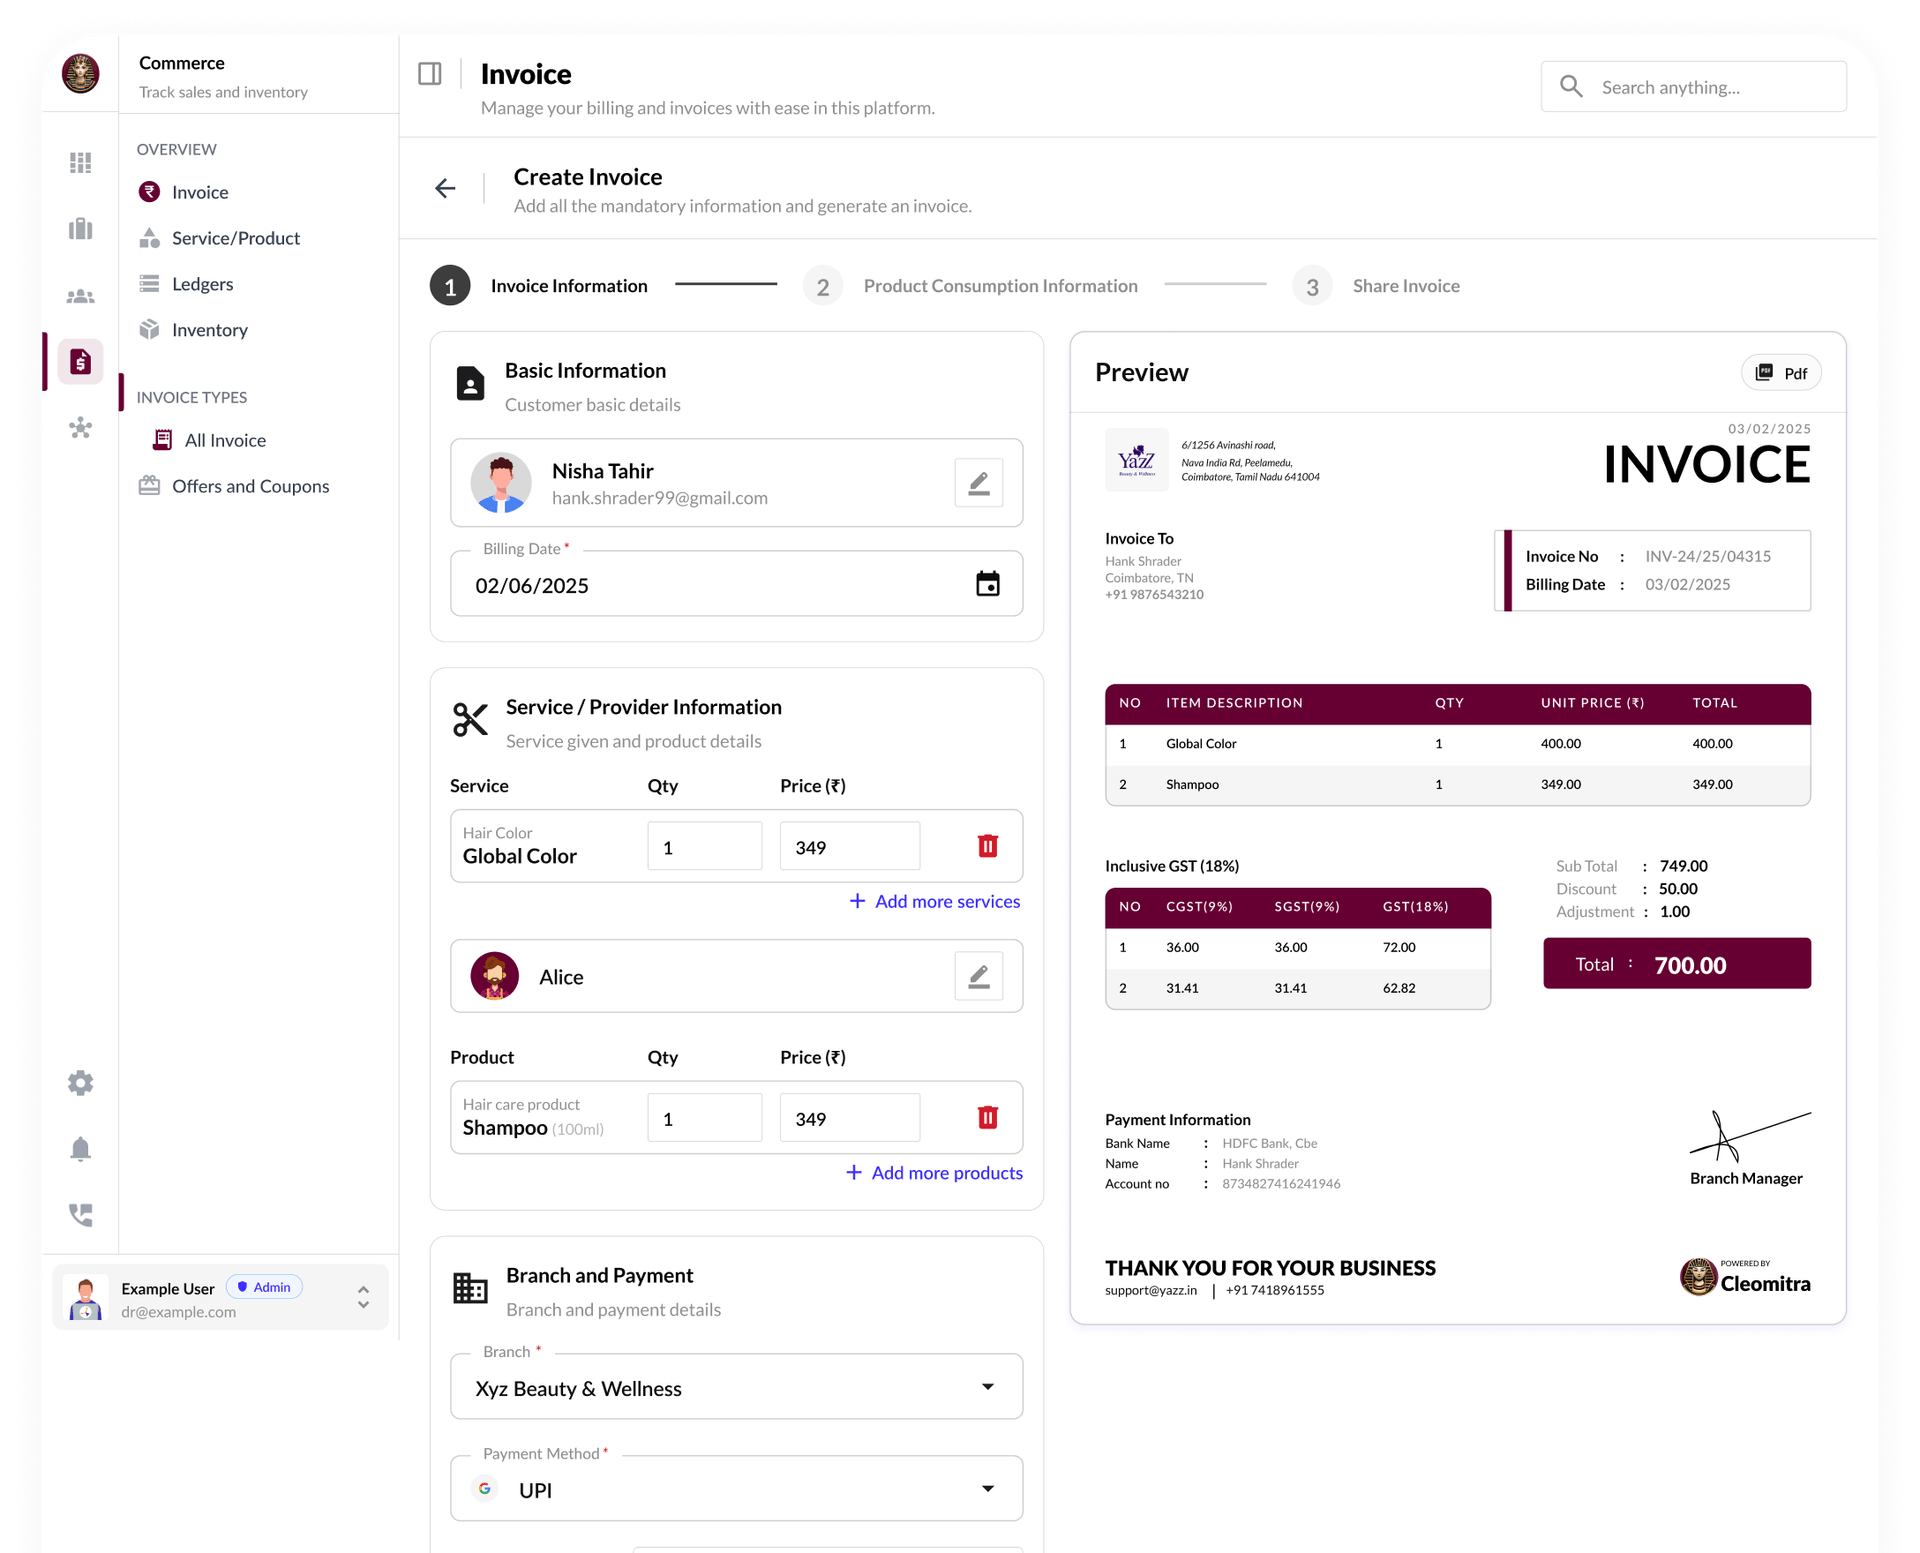The height and width of the screenshot is (1553, 1920).
Task: Click the phone support icon in sidebar
Action: [x=80, y=1215]
